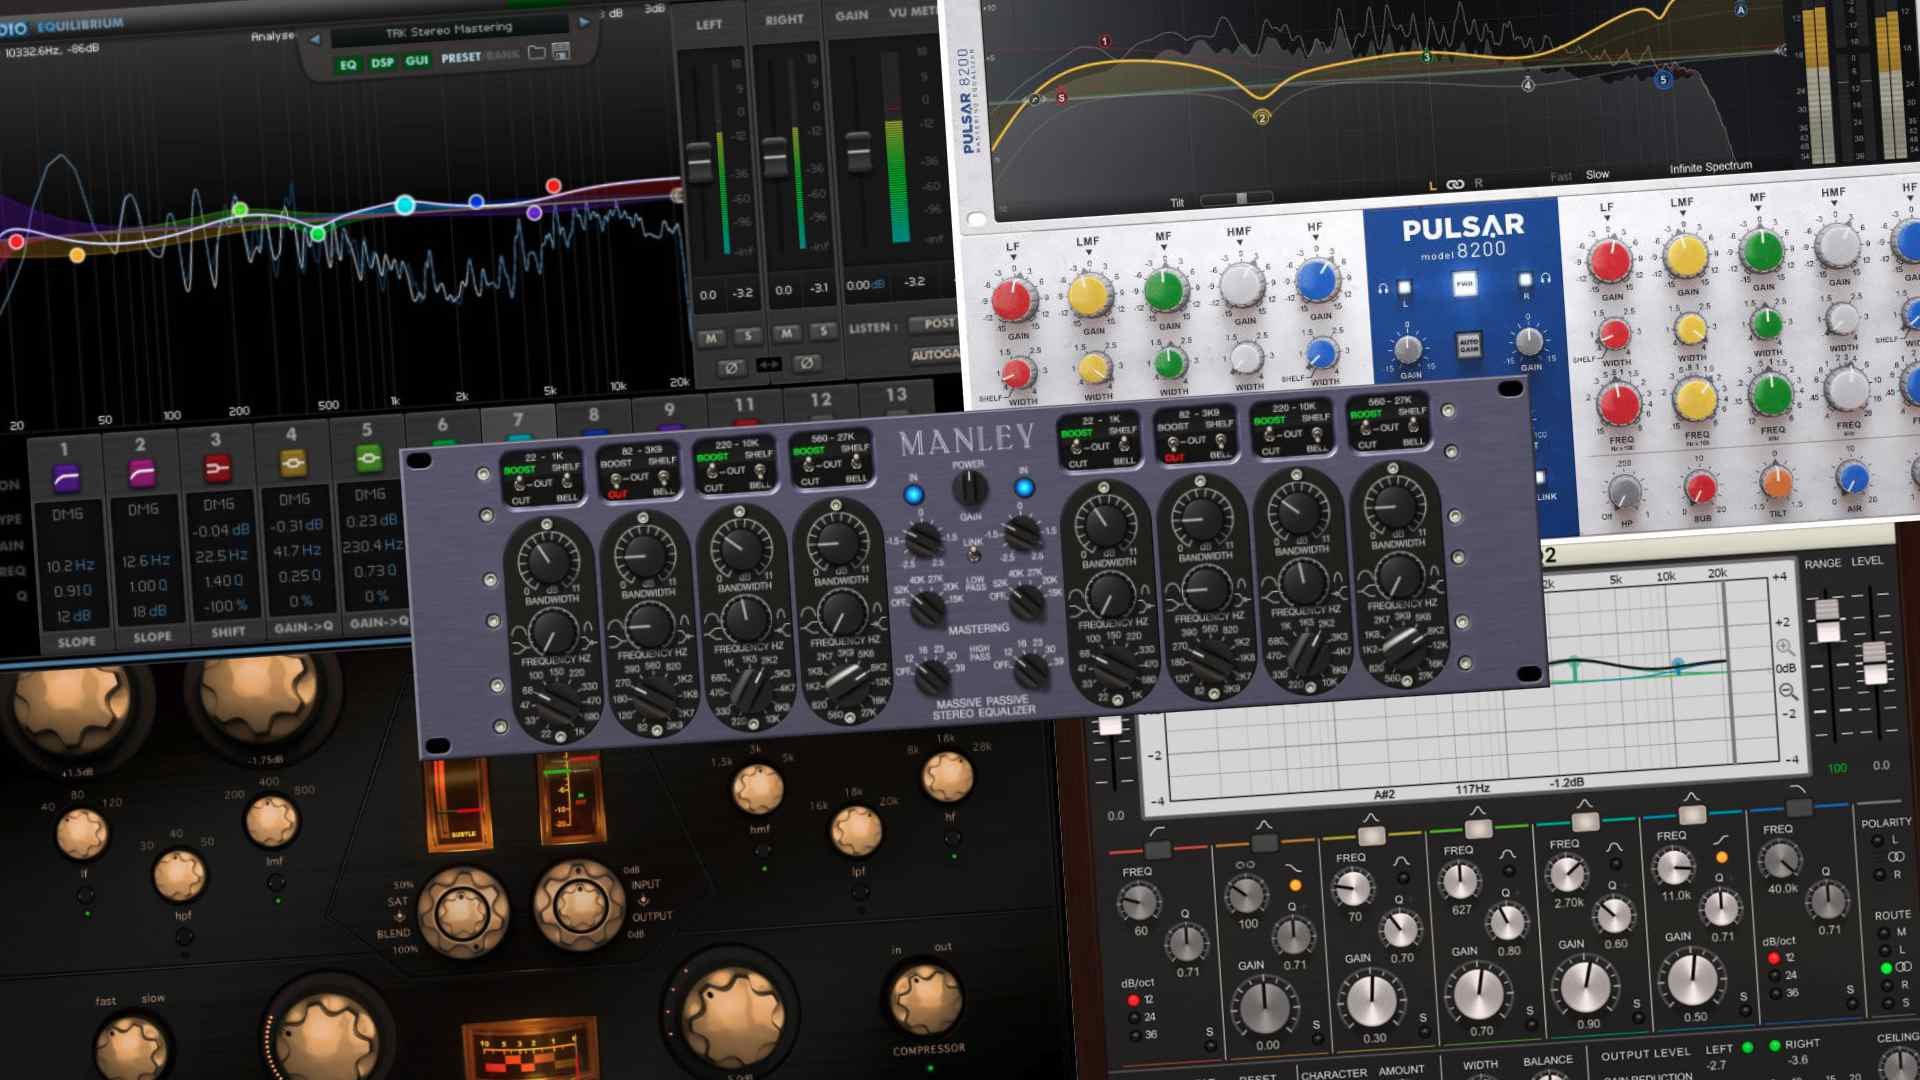
Task: Open left Pulsar unit LMF band arrow
Action: tap(1088, 252)
